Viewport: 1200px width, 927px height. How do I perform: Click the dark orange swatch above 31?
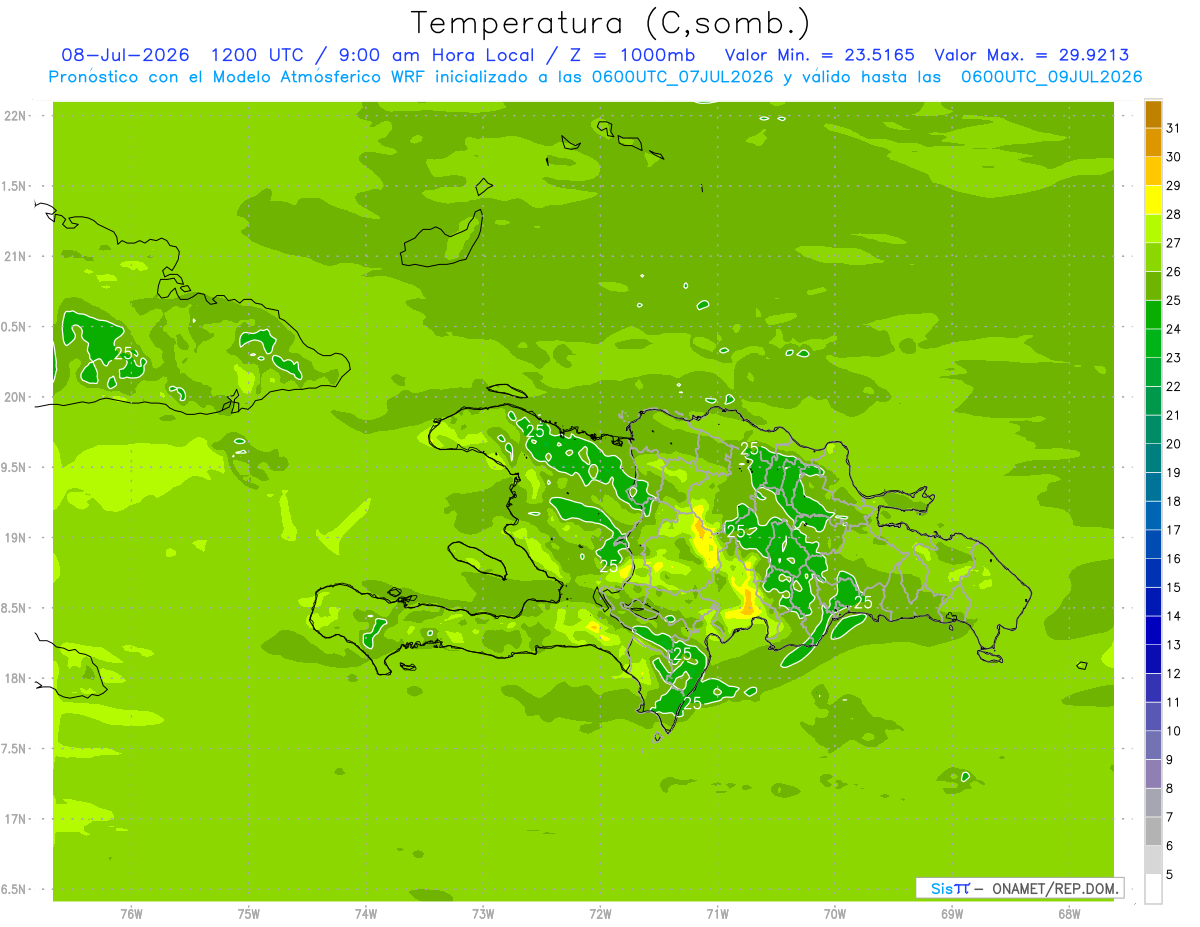pyautogui.click(x=1153, y=114)
